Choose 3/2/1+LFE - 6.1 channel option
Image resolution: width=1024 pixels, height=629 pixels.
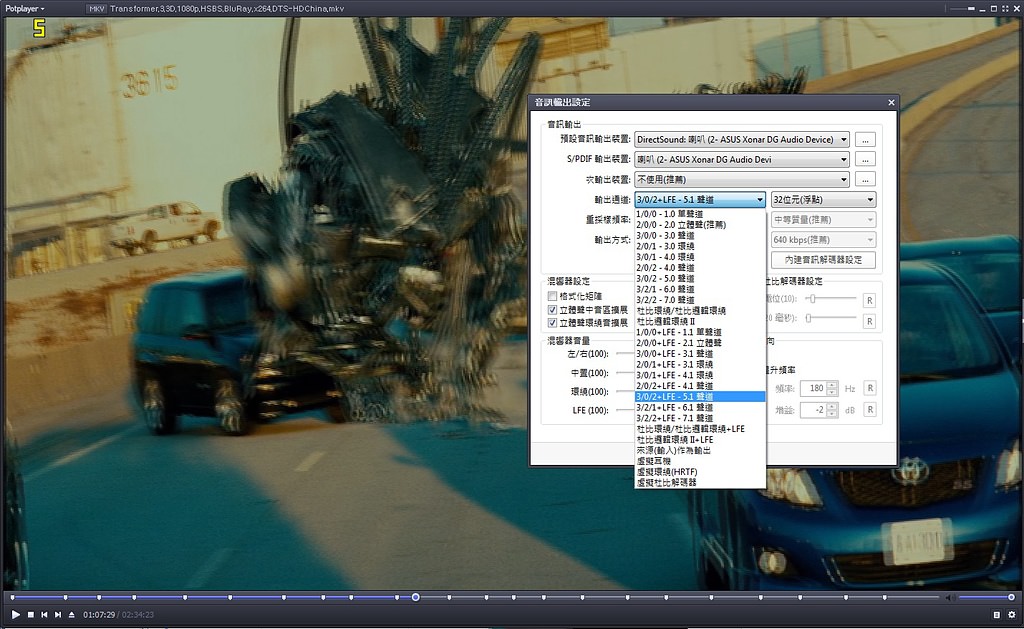[x=699, y=408]
